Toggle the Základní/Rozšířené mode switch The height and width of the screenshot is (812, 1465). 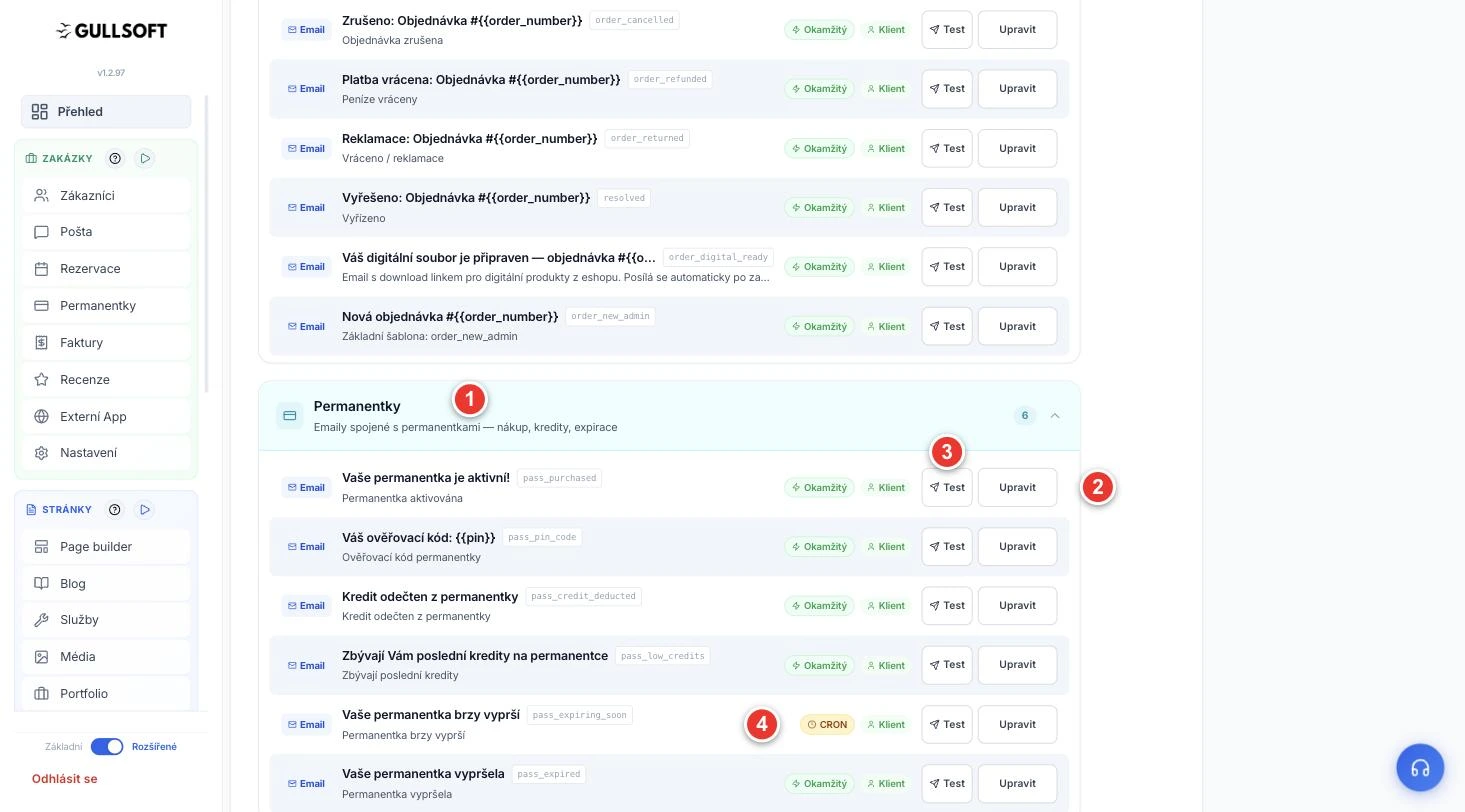click(x=107, y=747)
